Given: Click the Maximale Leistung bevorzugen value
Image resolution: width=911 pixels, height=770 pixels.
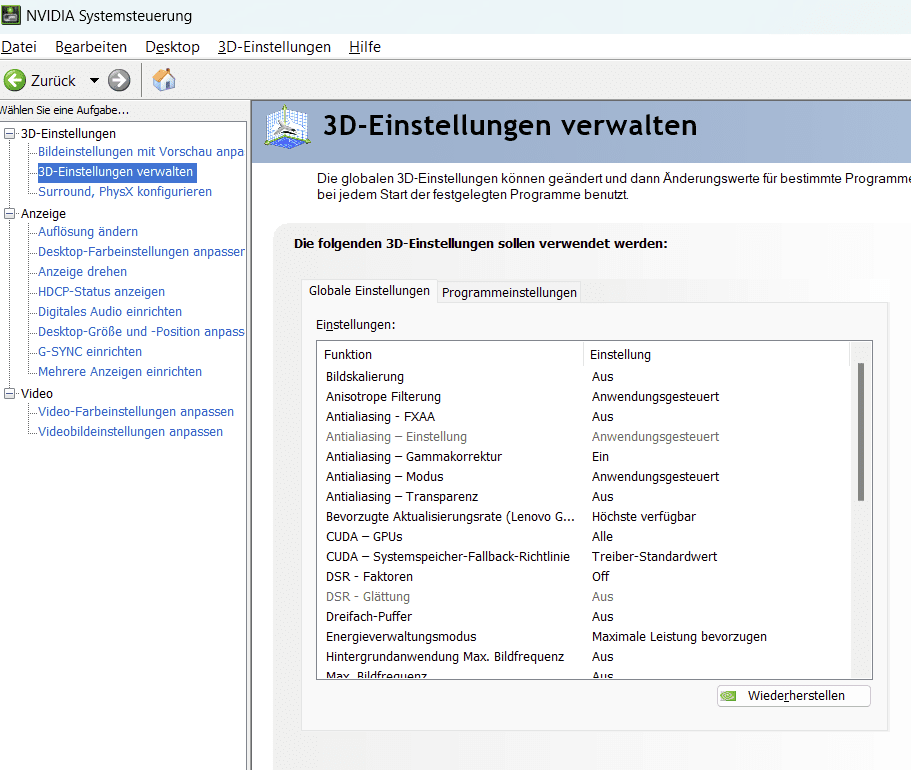Looking at the screenshot, I should click(679, 637).
